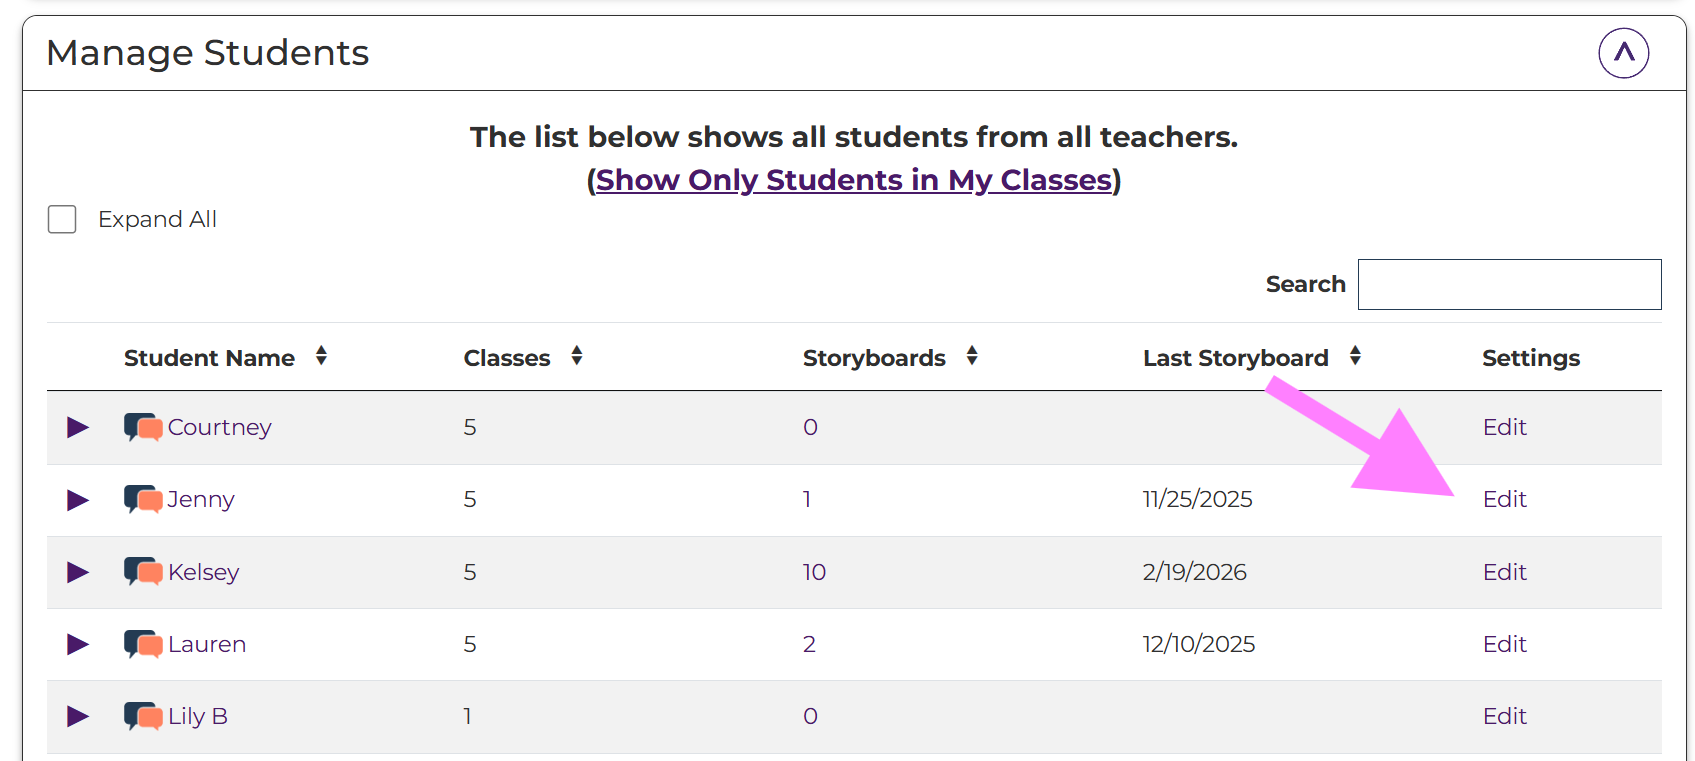Focus the student Search field

(x=1509, y=285)
